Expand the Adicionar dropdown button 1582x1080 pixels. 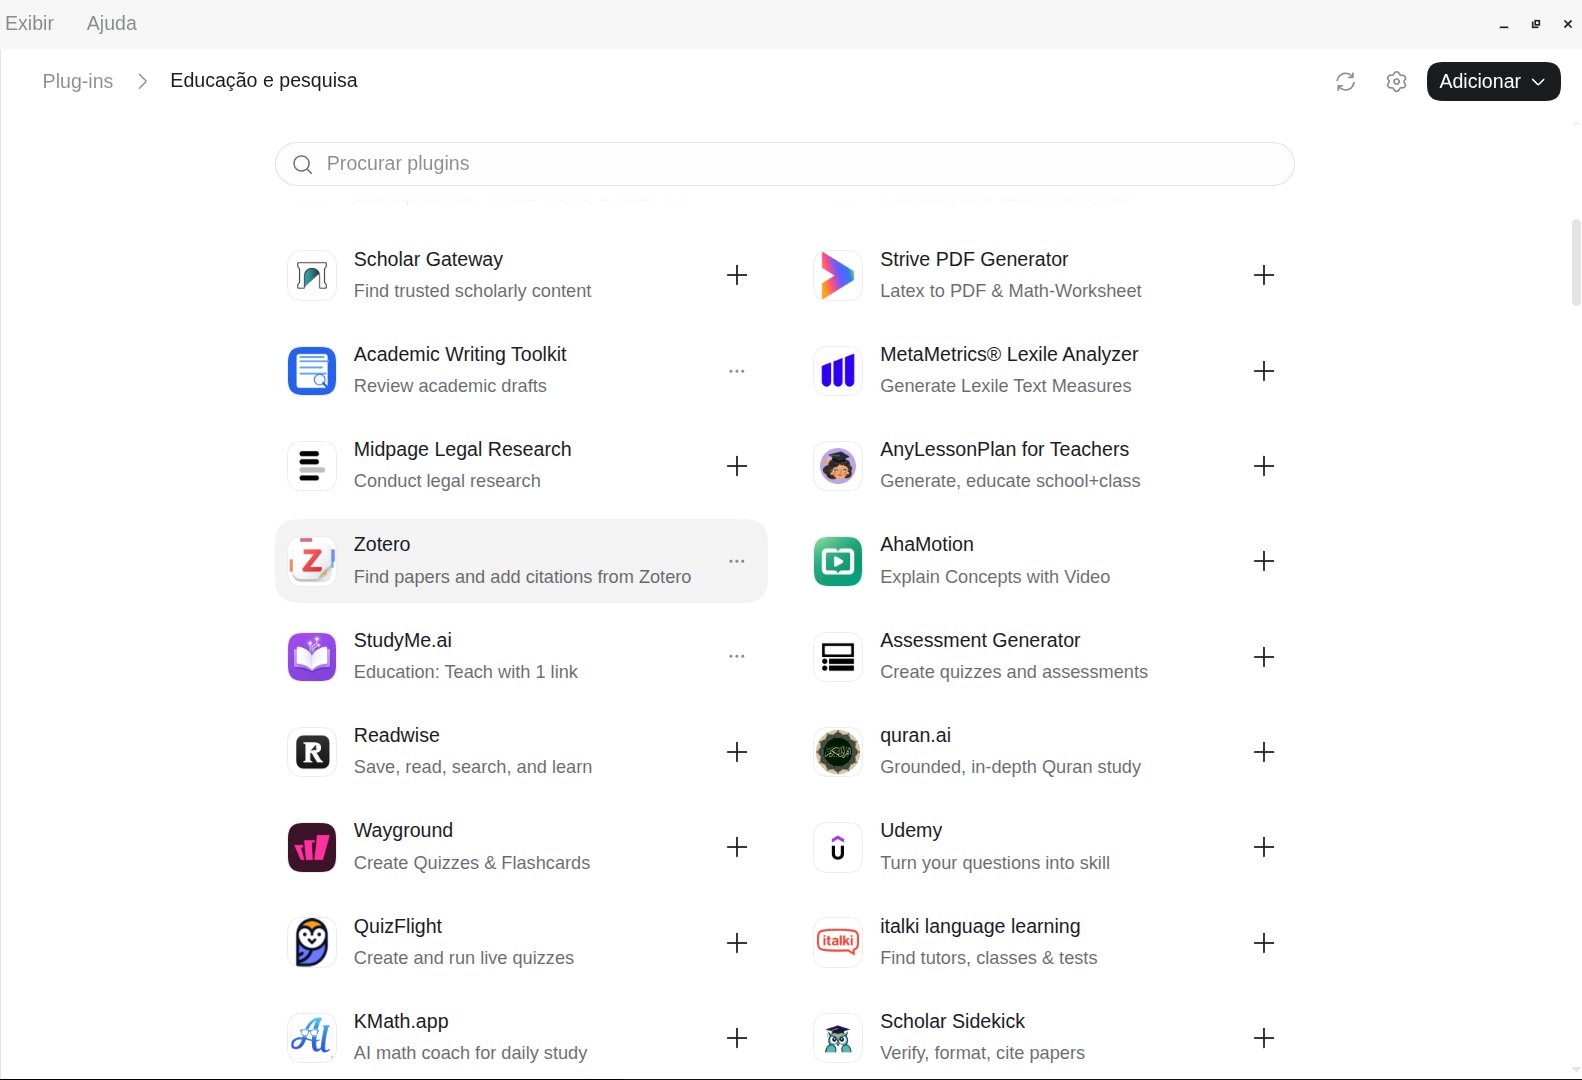tap(1493, 82)
